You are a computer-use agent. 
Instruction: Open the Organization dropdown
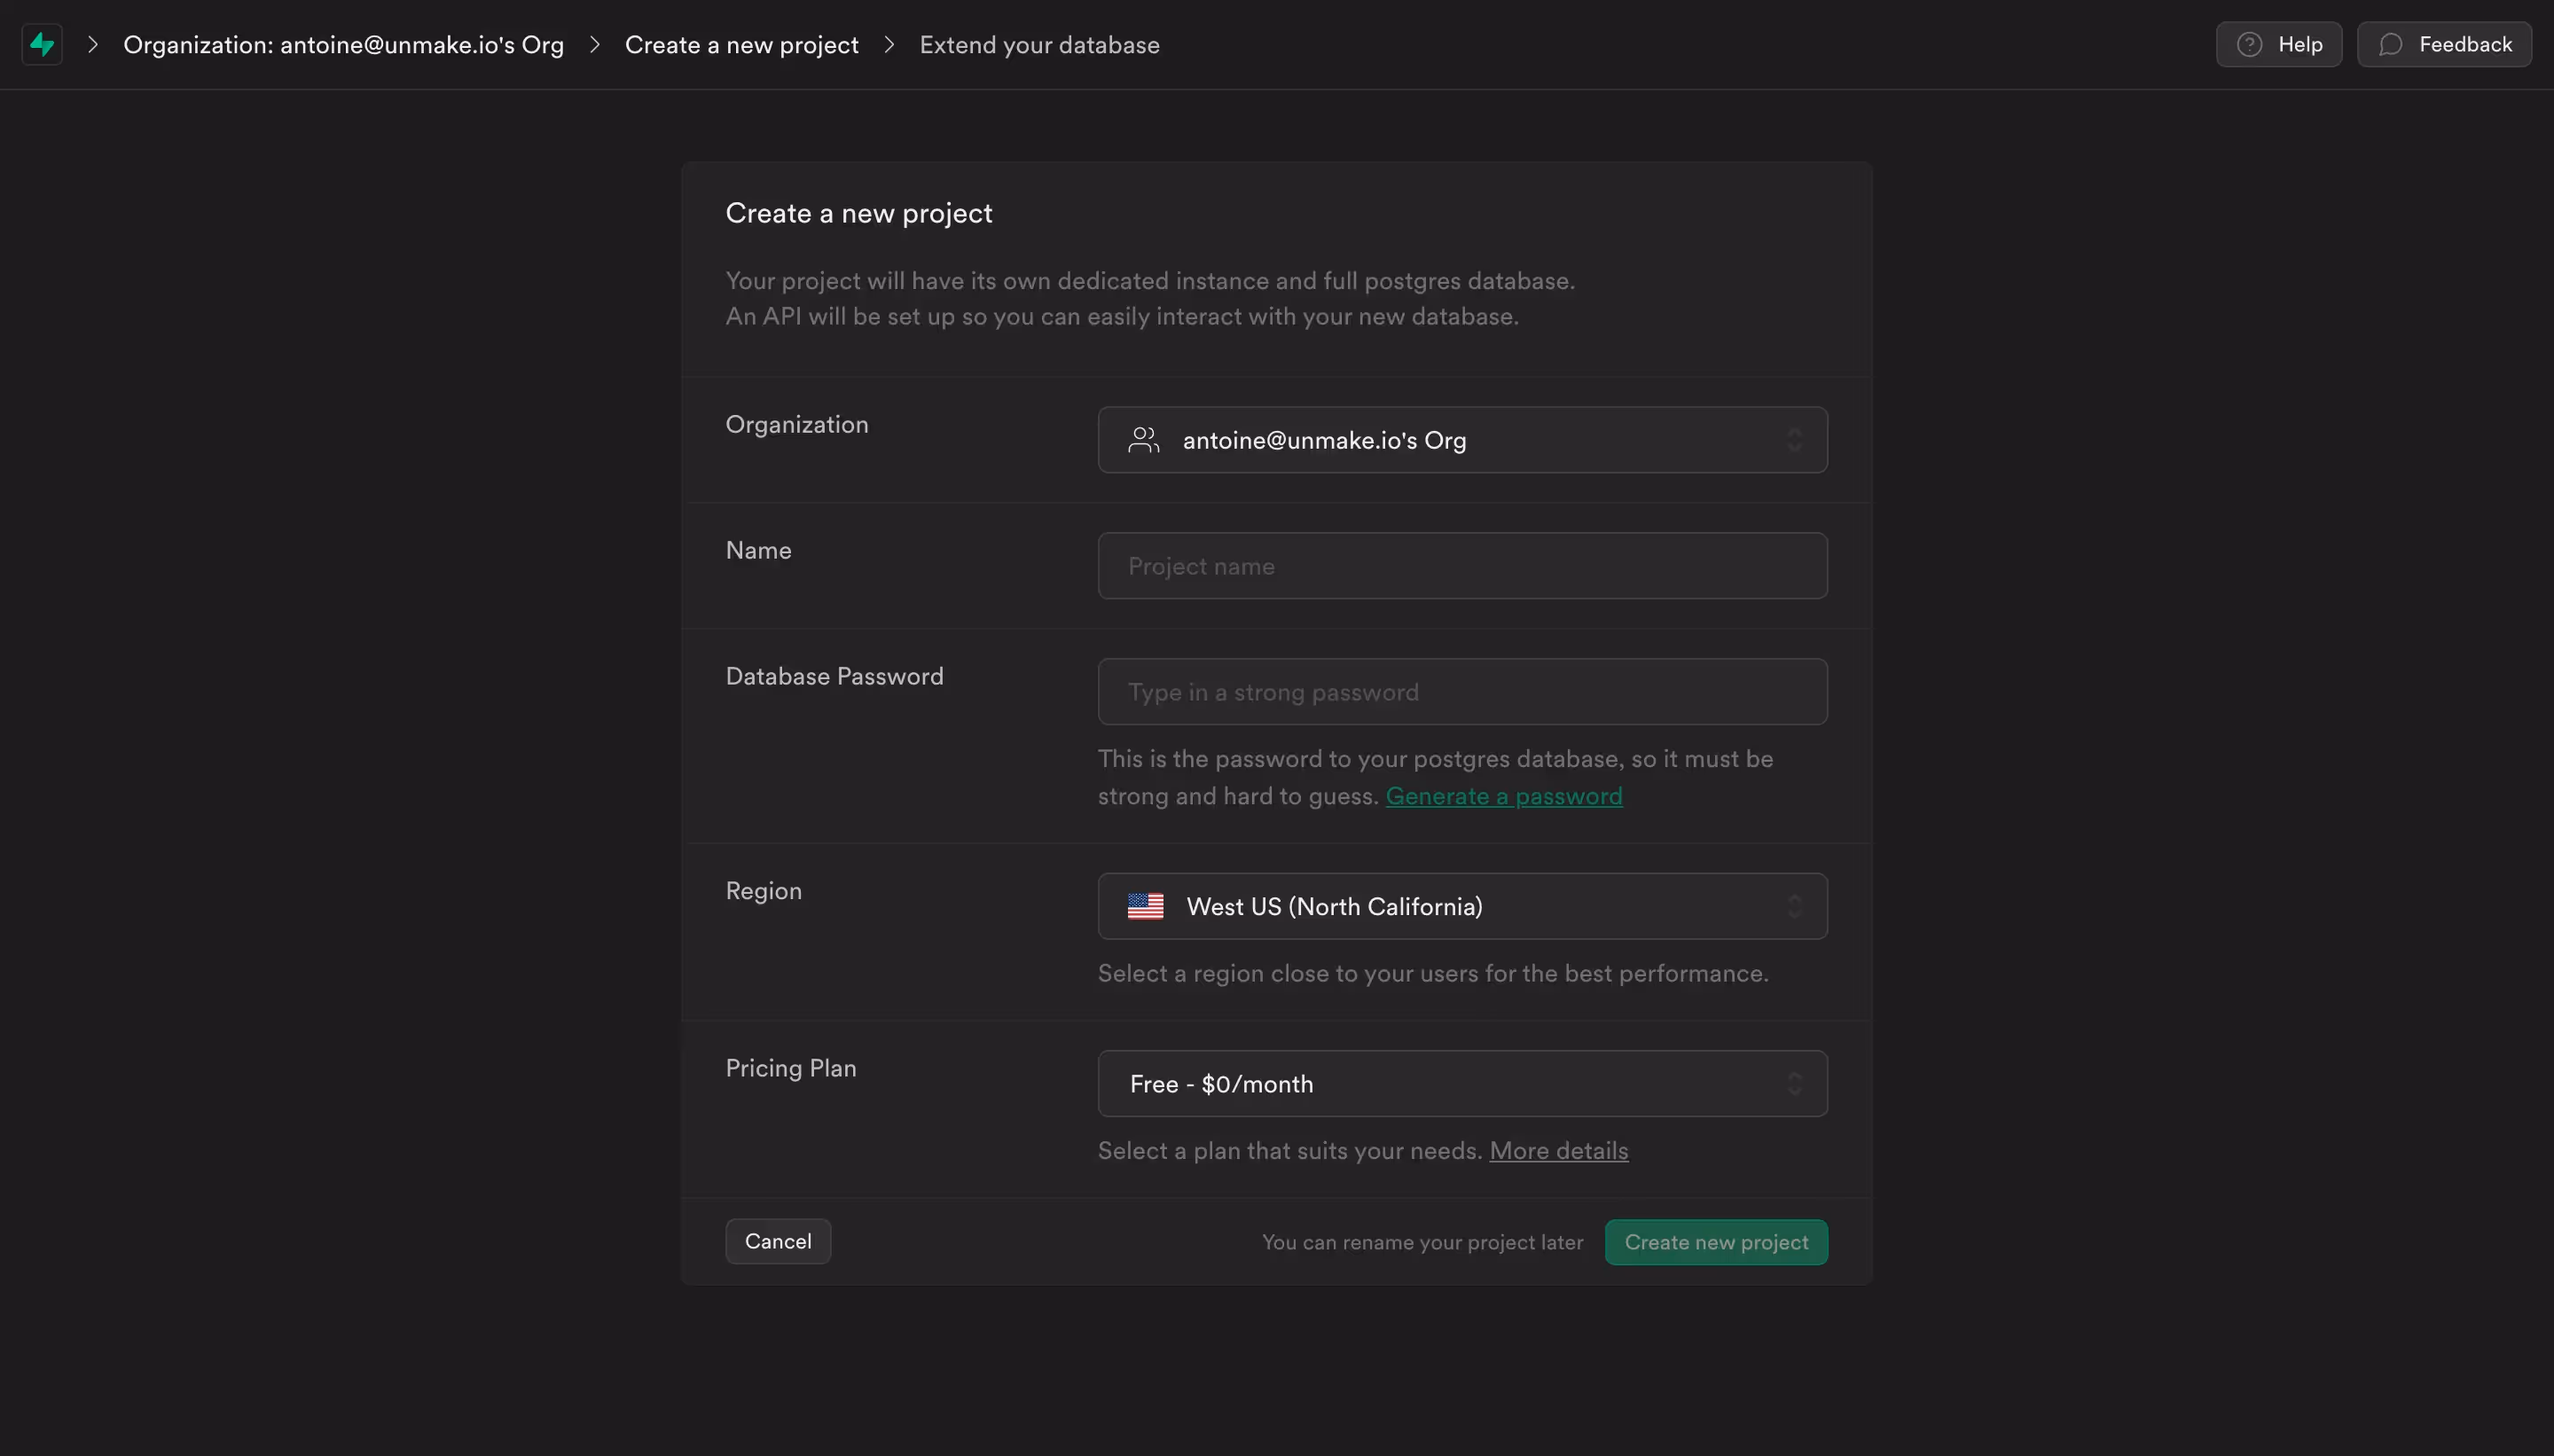[1462, 440]
